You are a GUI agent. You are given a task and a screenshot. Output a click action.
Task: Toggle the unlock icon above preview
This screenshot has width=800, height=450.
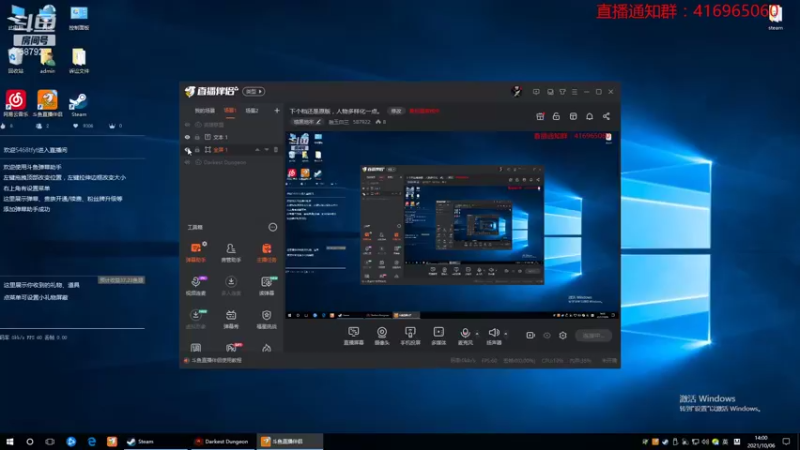tap(556, 116)
